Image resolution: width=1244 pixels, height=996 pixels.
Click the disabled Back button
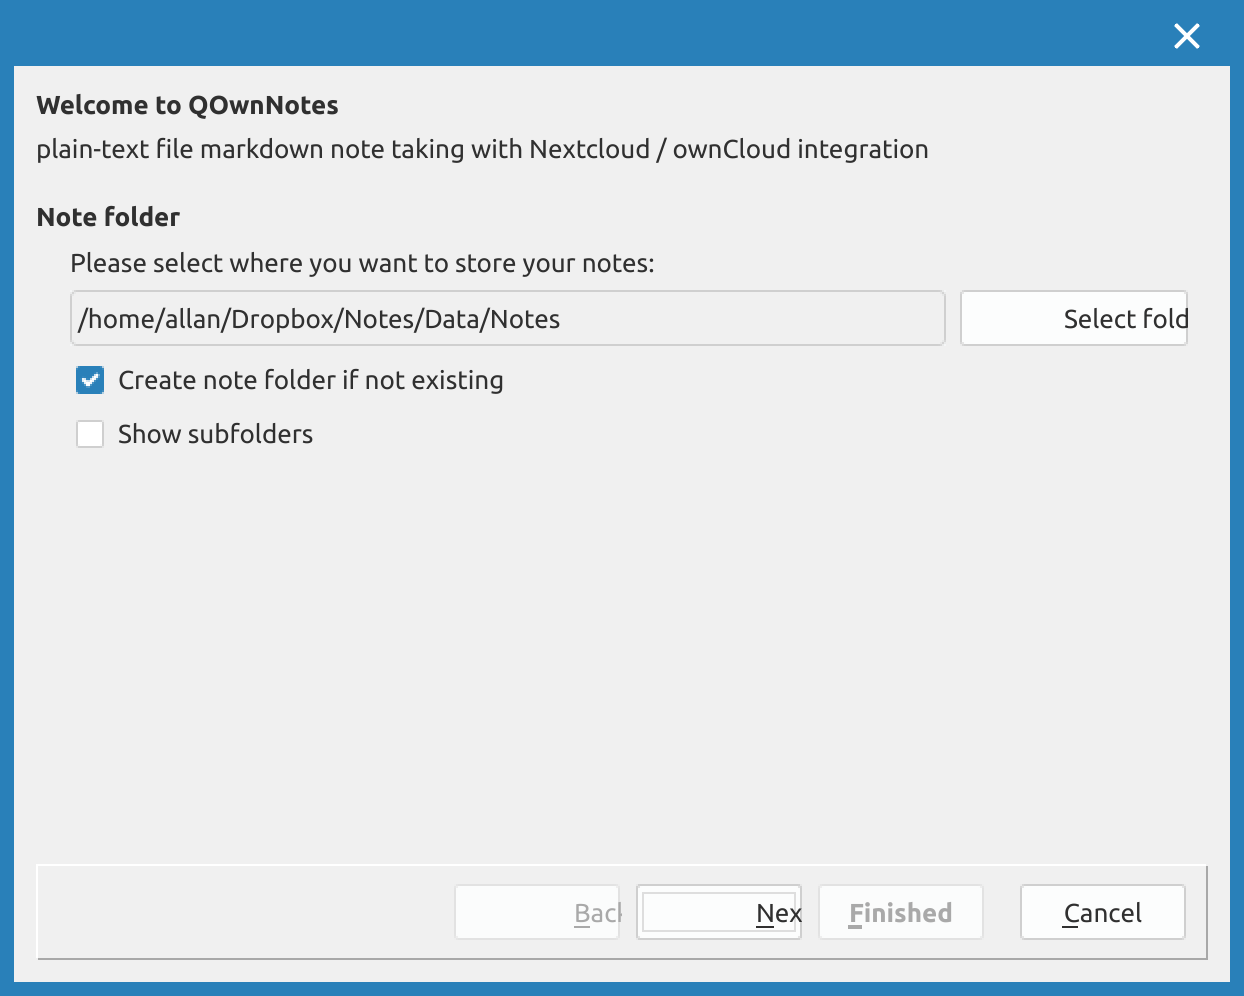tap(537, 912)
